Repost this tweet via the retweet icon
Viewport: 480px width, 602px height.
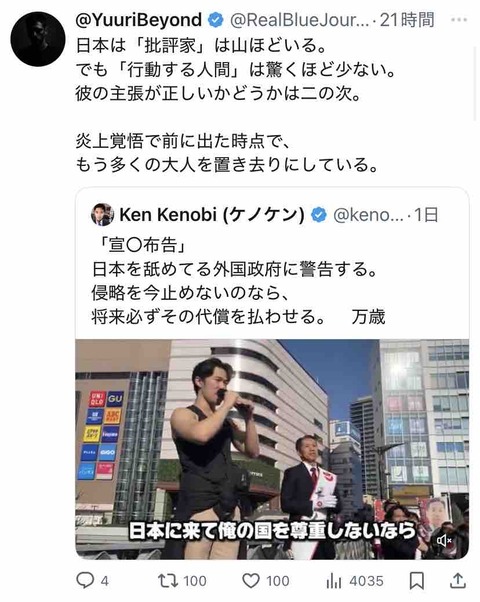pos(168,580)
